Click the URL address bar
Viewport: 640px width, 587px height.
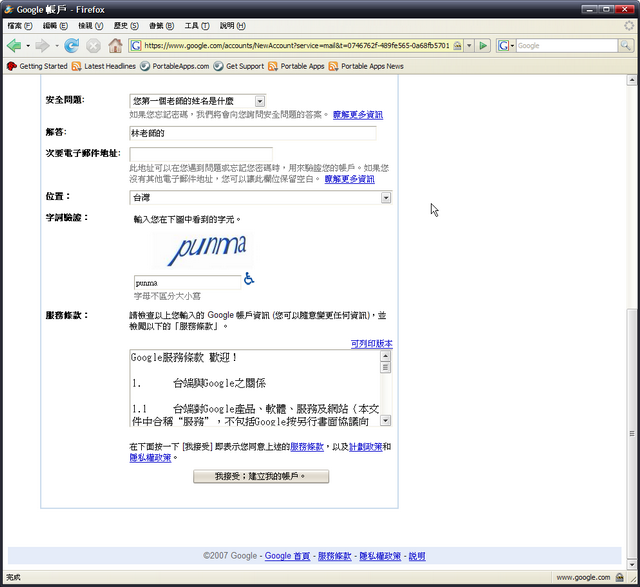tap(297, 46)
